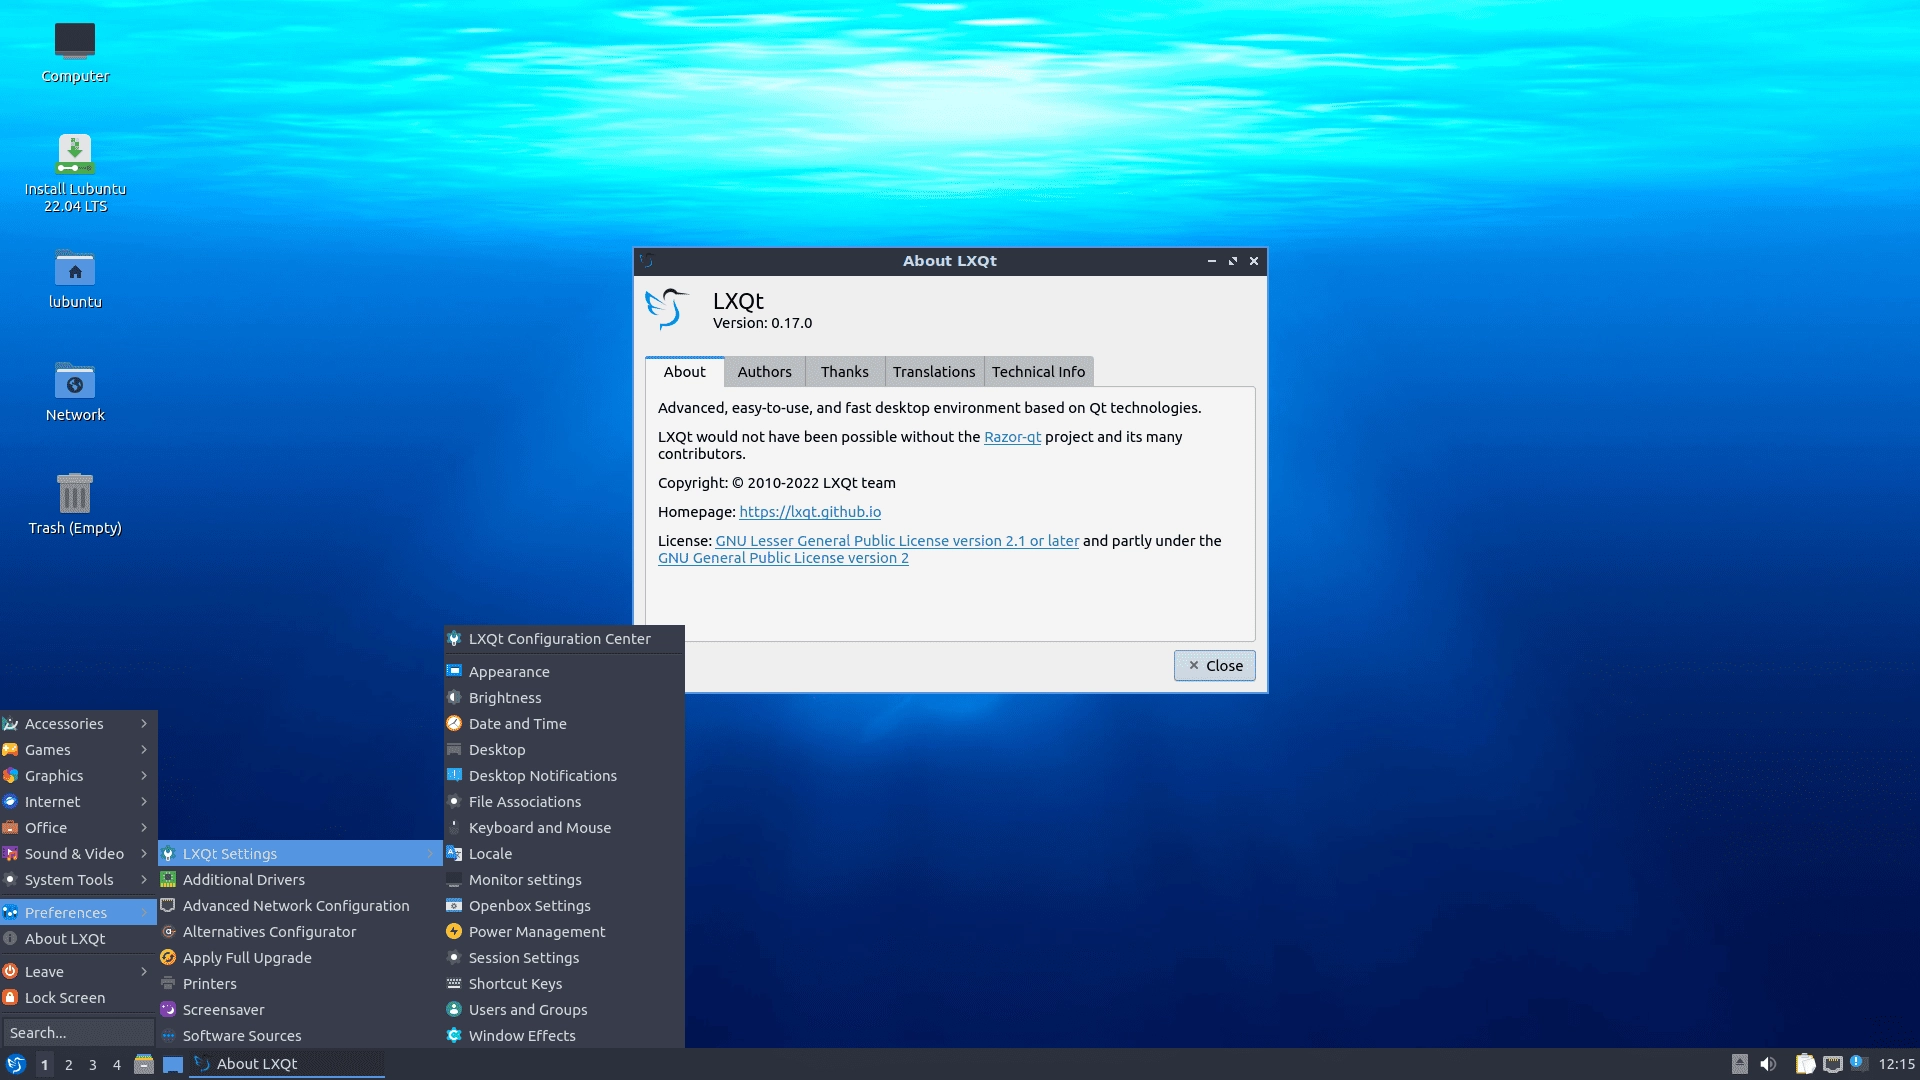The image size is (1920, 1080).
Task: Switch to the Thanks tab
Action: coord(844,371)
